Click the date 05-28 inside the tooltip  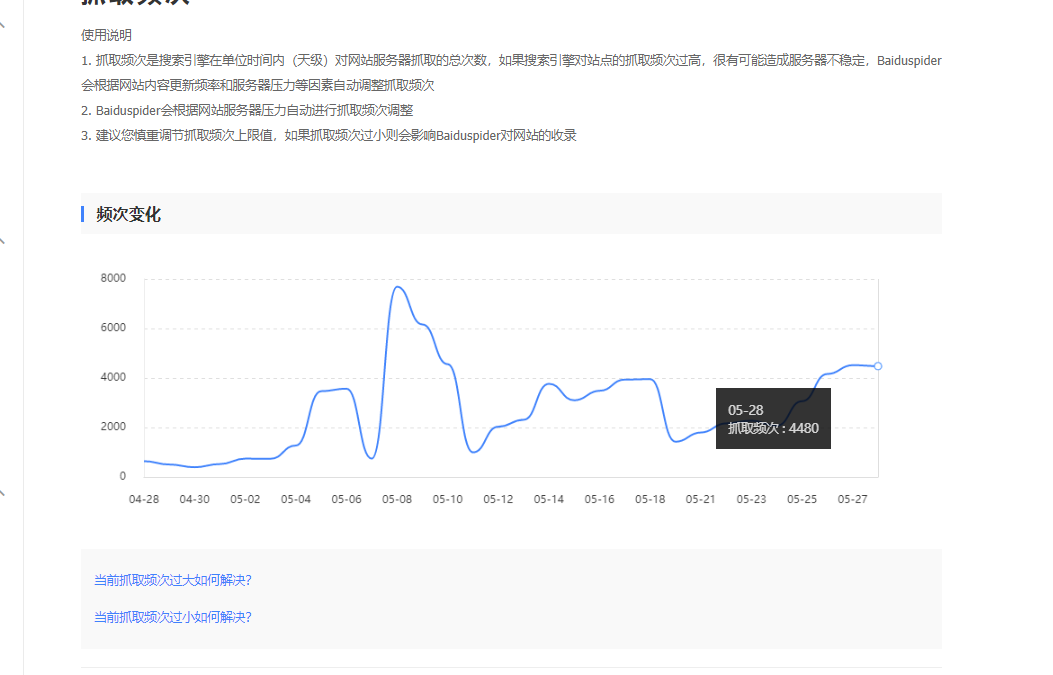pyautogui.click(x=745, y=409)
